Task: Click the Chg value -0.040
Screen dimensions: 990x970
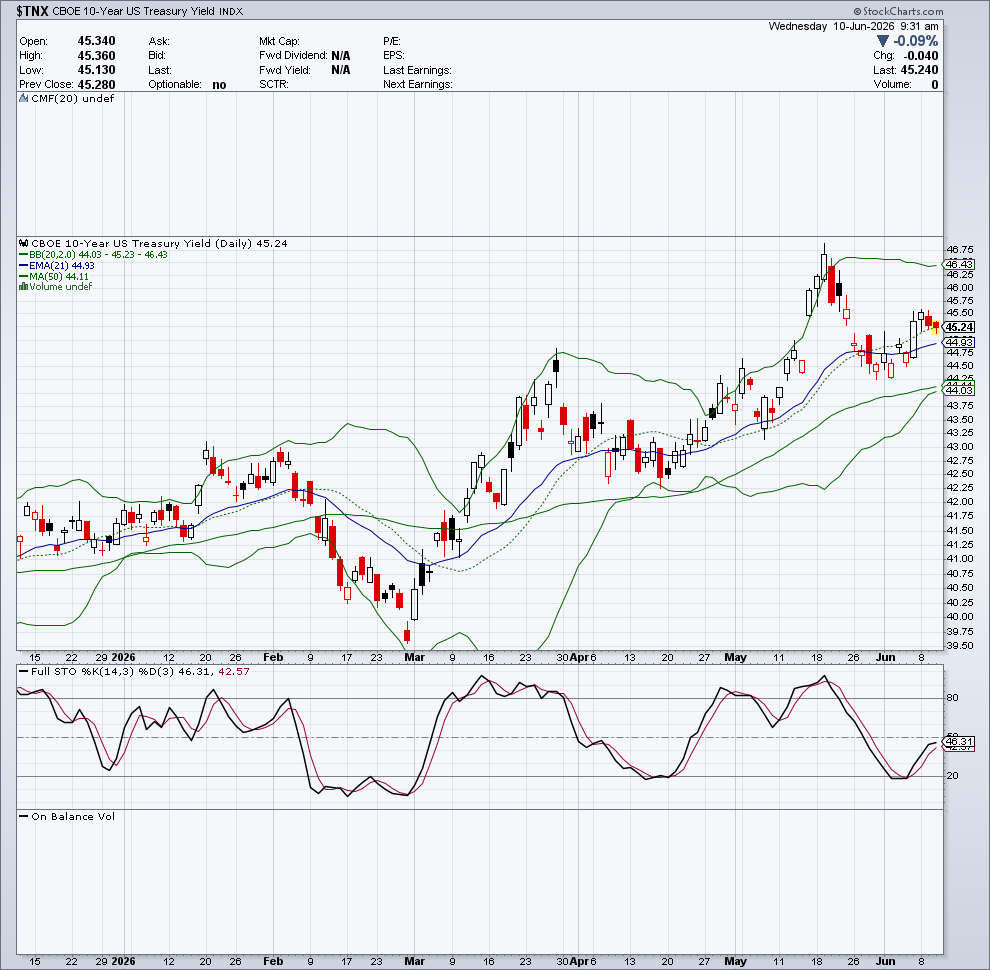Action: [x=921, y=56]
